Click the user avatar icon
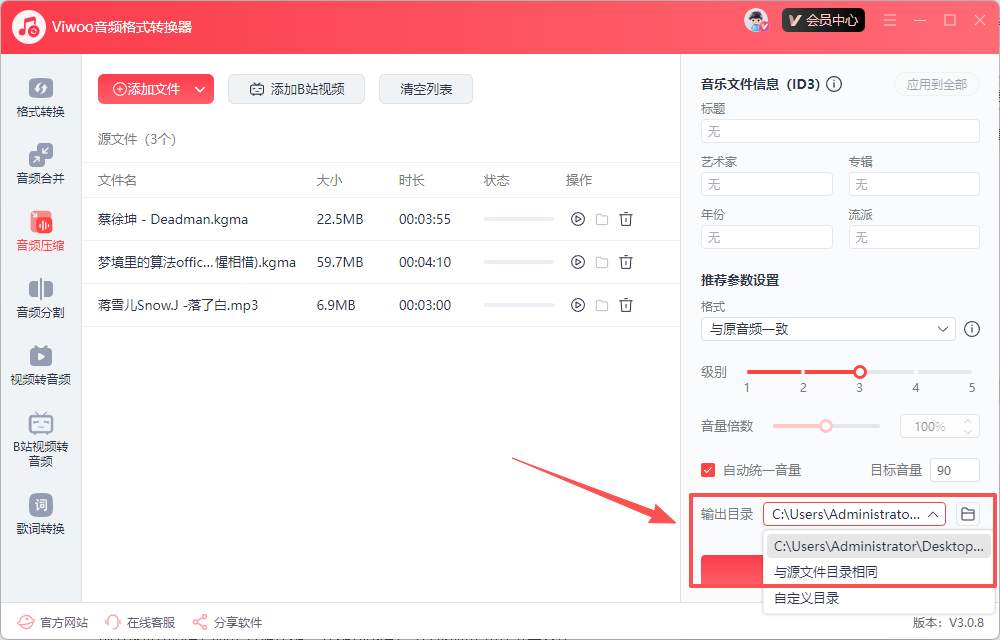This screenshot has height=640, width=1000. 757,20
